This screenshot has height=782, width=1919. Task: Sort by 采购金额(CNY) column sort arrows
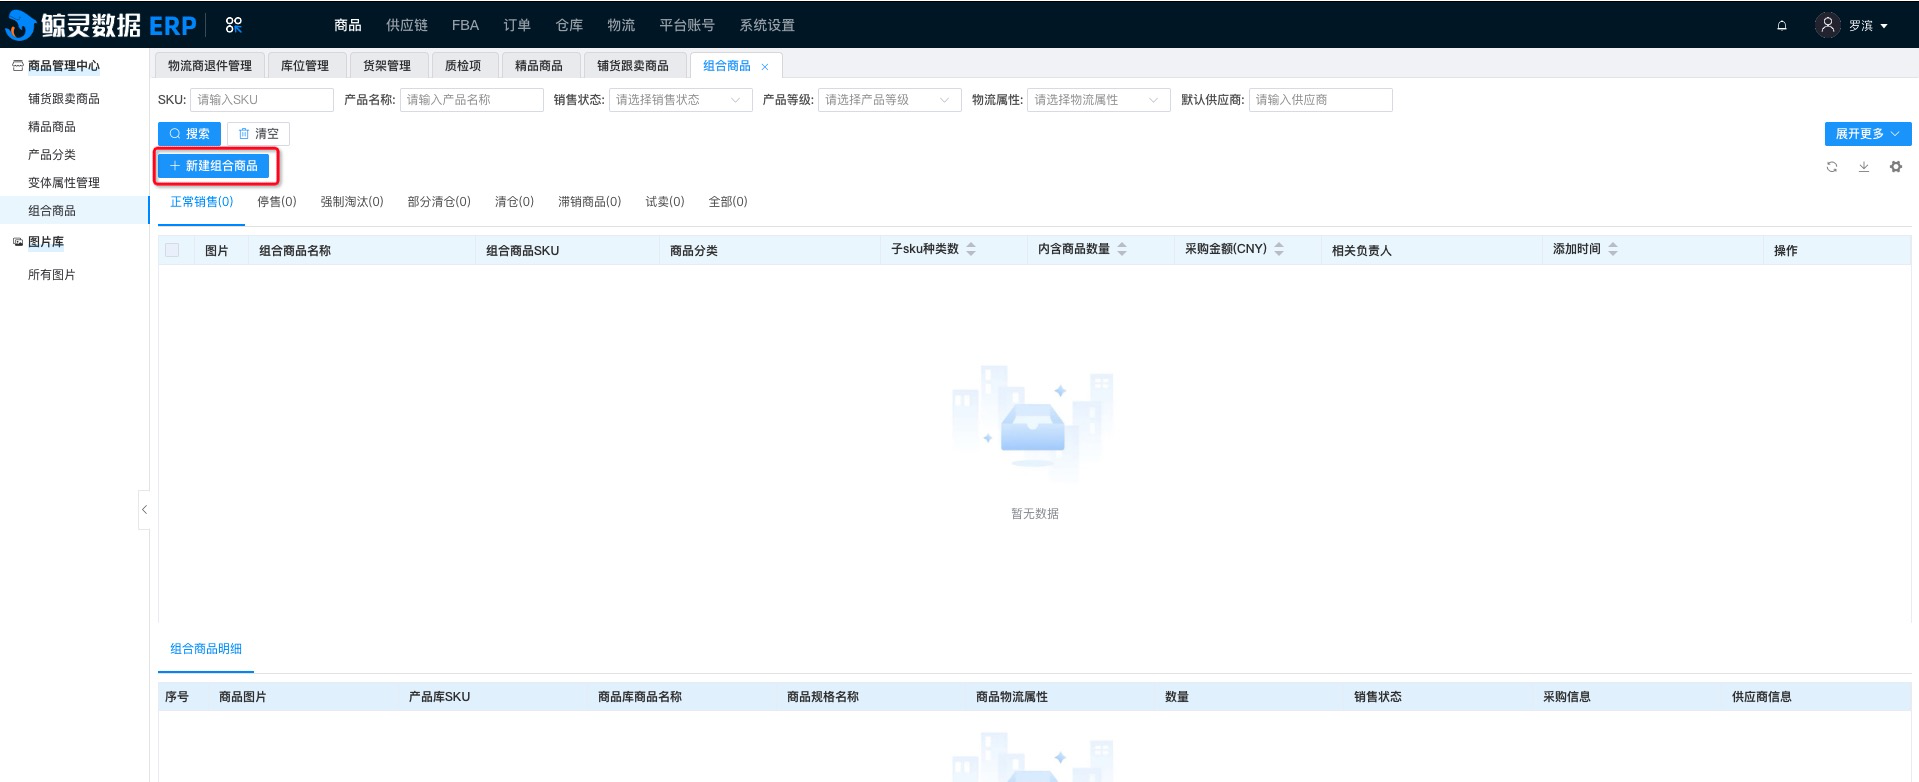tap(1279, 249)
